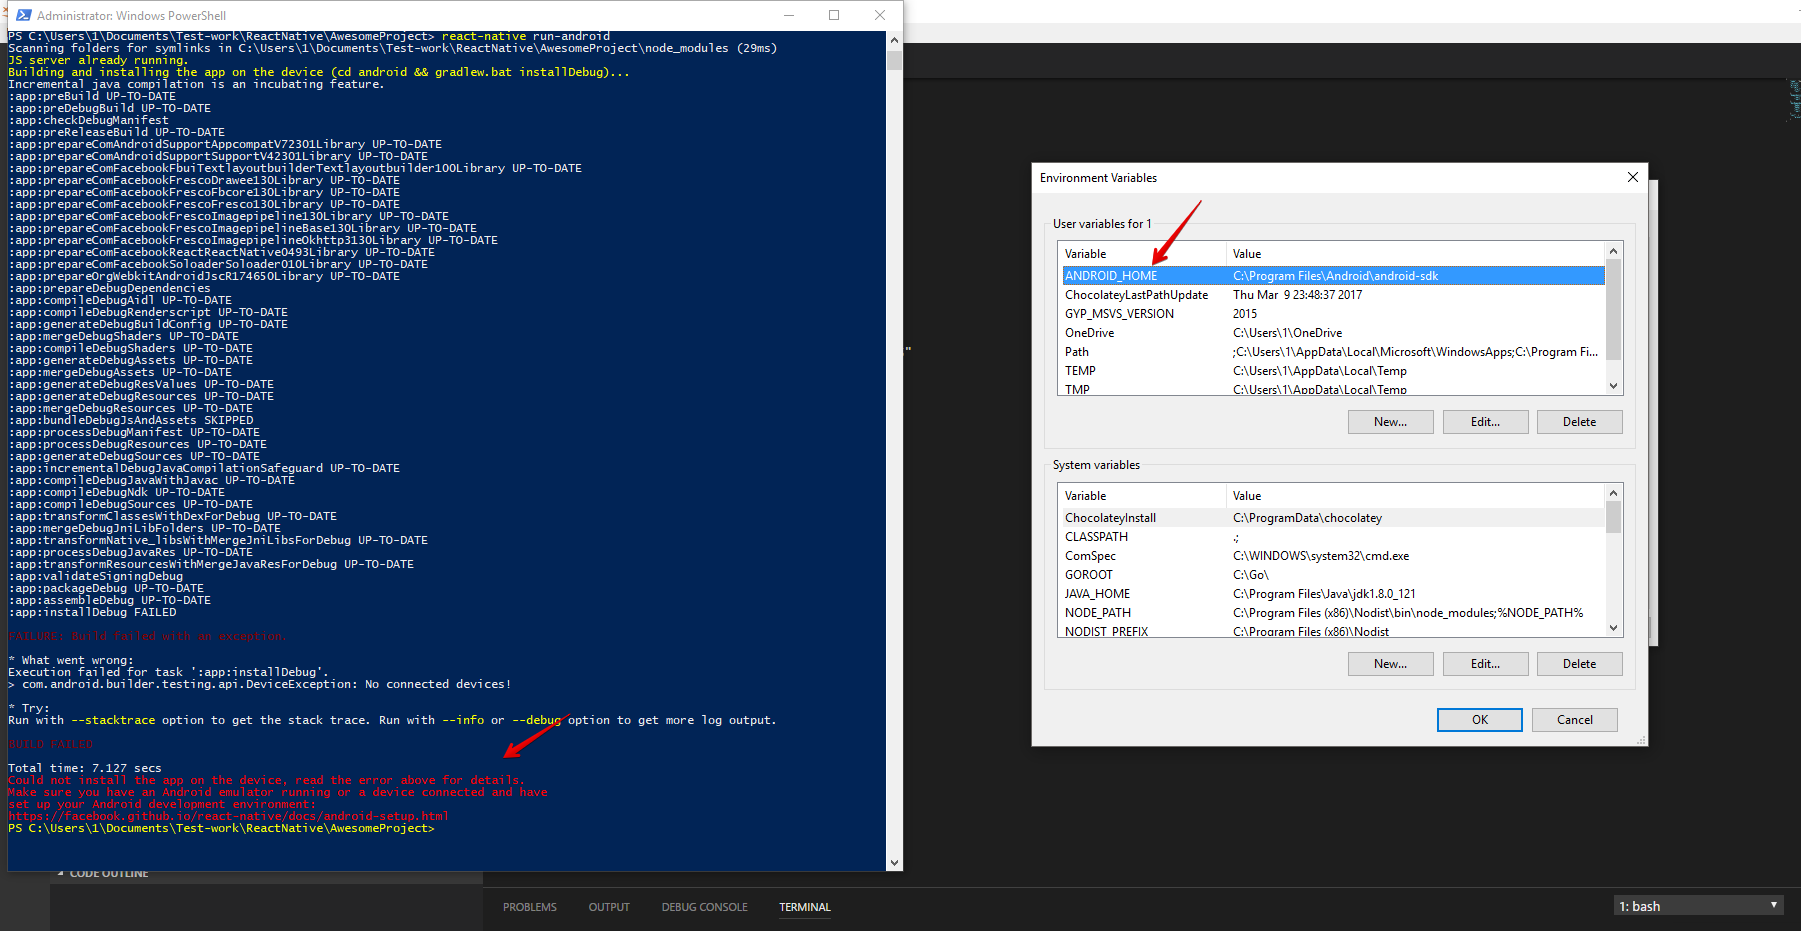
Task: Select the ChocolateyLastPathUpdate variable row
Action: pos(1333,295)
